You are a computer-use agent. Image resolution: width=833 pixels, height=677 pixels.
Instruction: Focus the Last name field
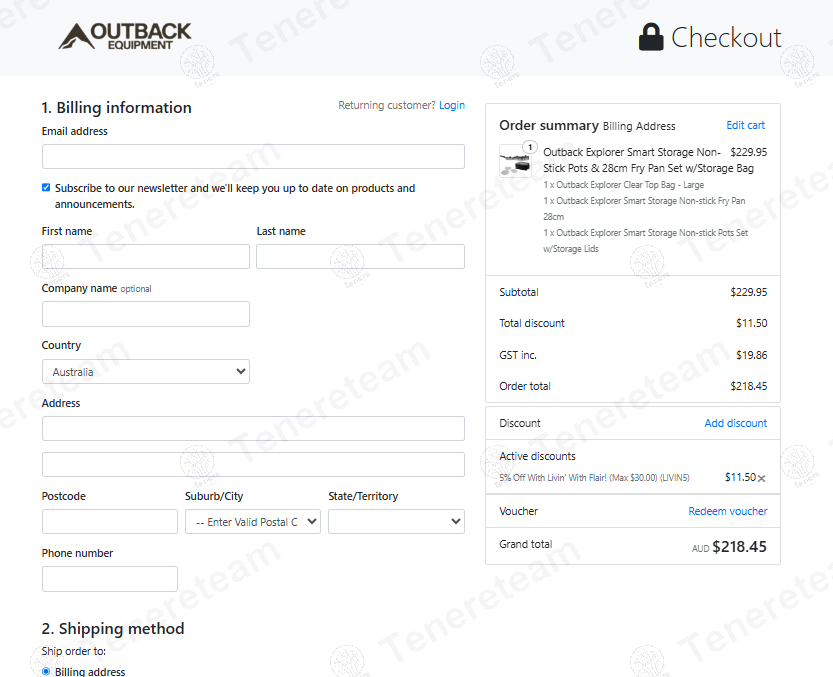click(360, 256)
